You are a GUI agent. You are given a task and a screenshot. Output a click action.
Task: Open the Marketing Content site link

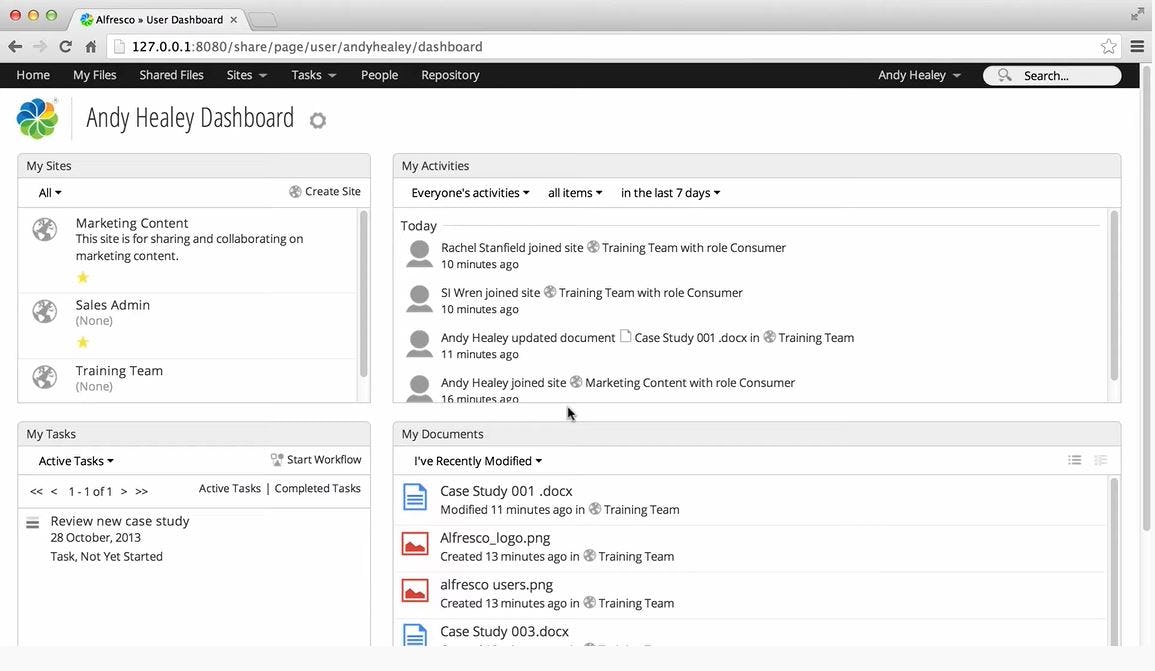[132, 222]
